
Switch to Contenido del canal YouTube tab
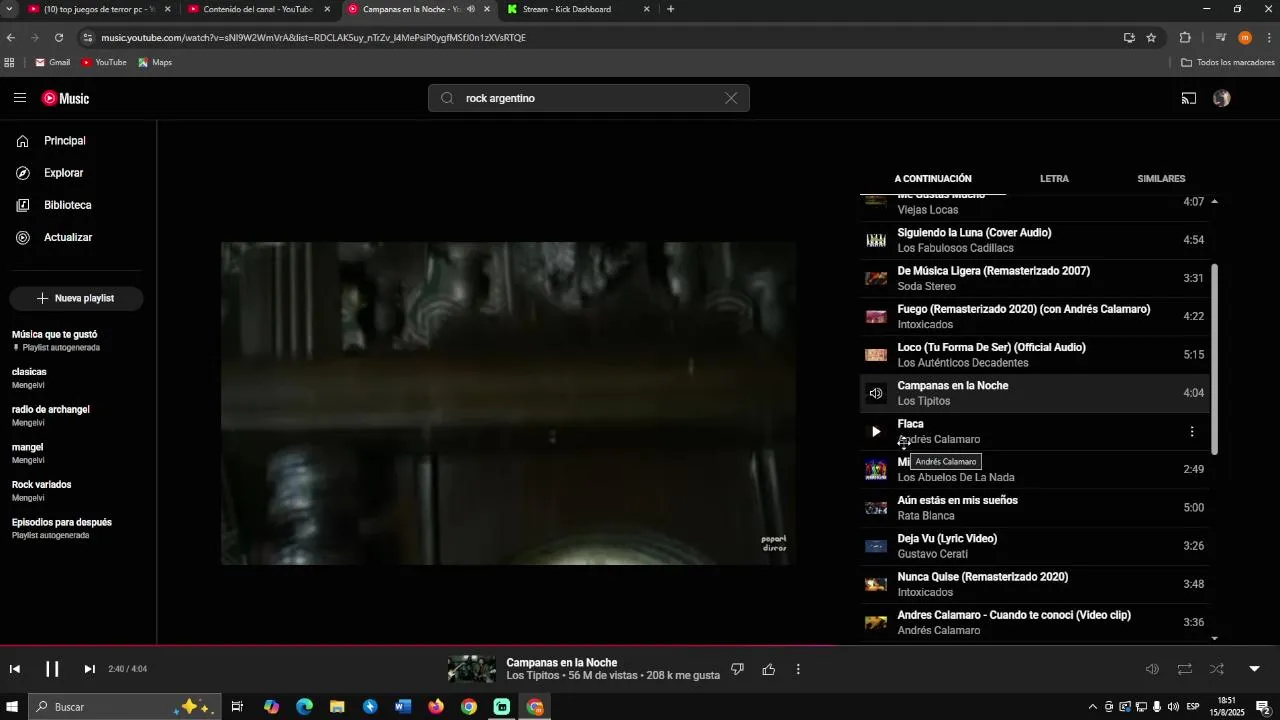(x=257, y=9)
